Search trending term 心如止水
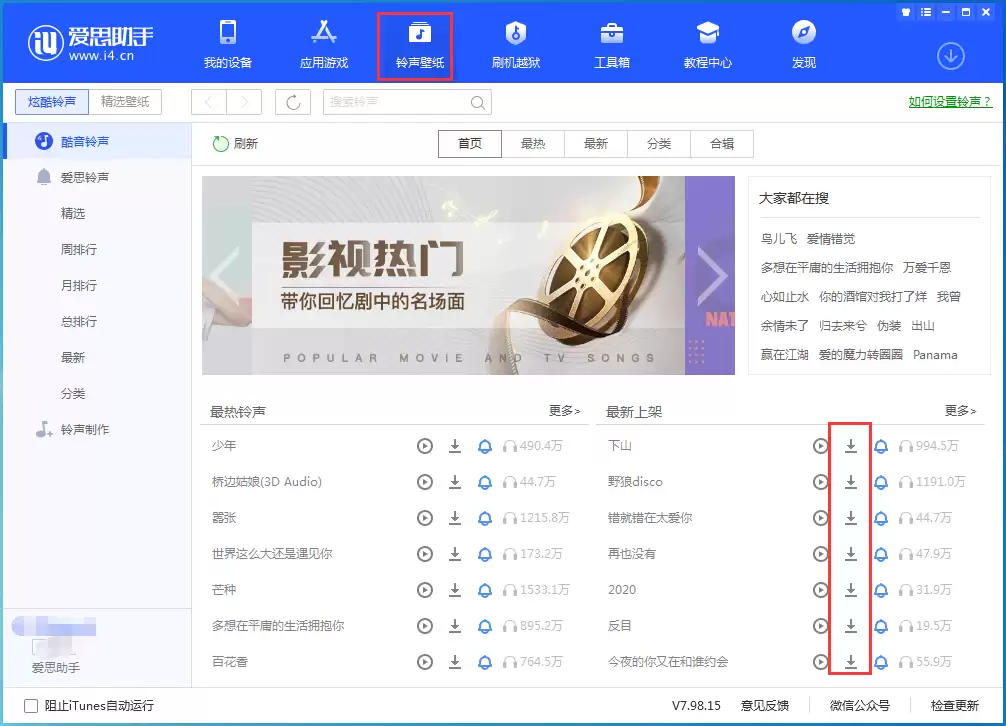This screenshot has height=726, width=1006. 785,296
